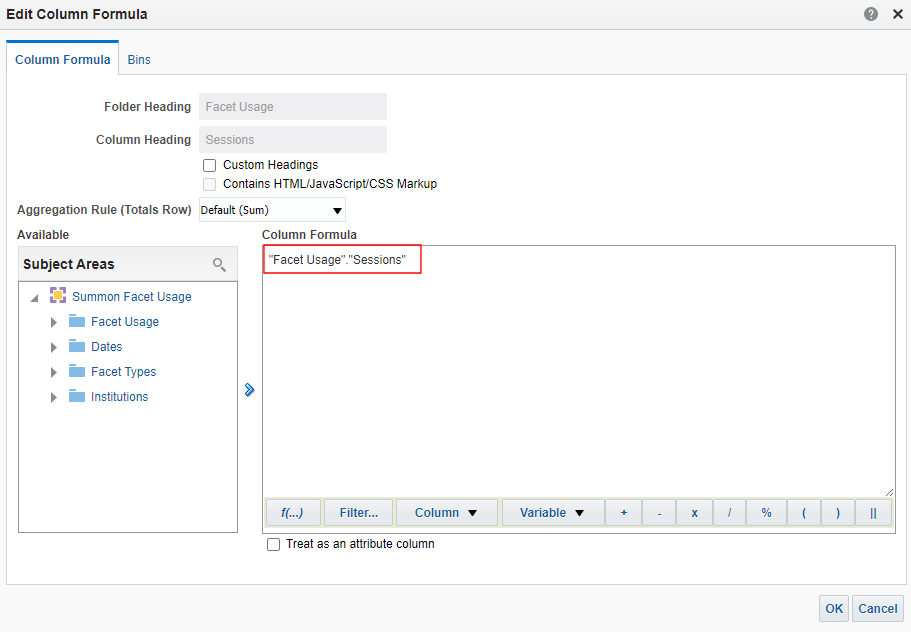Insert the concatenation || operator
The image size is (911, 632).
tap(873, 512)
